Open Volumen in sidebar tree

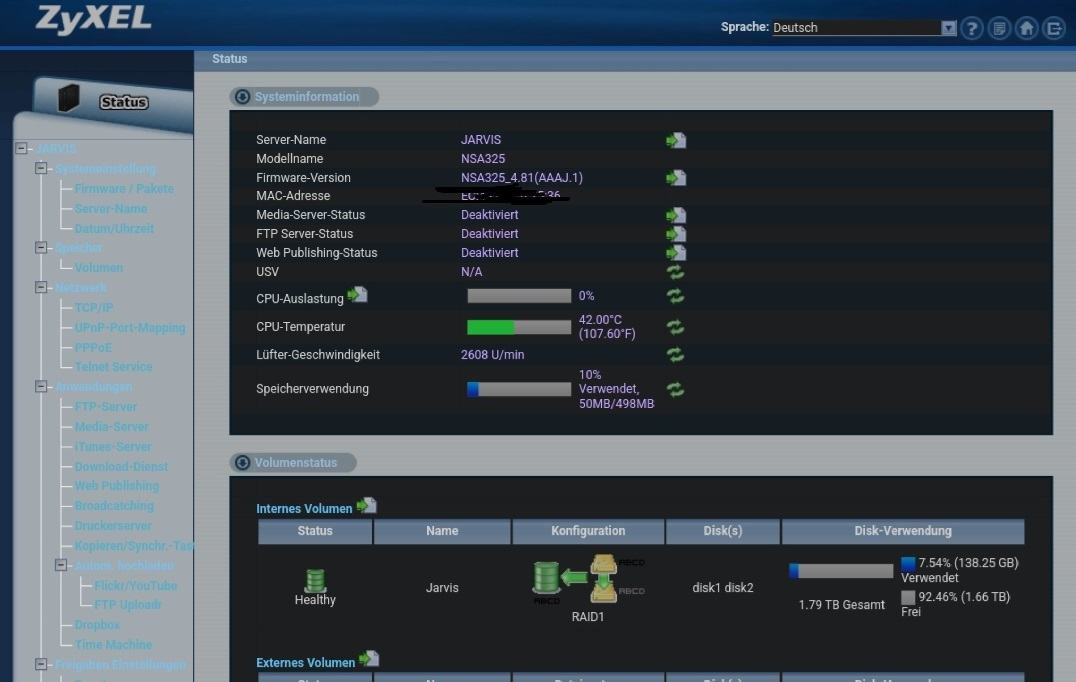[99, 268]
